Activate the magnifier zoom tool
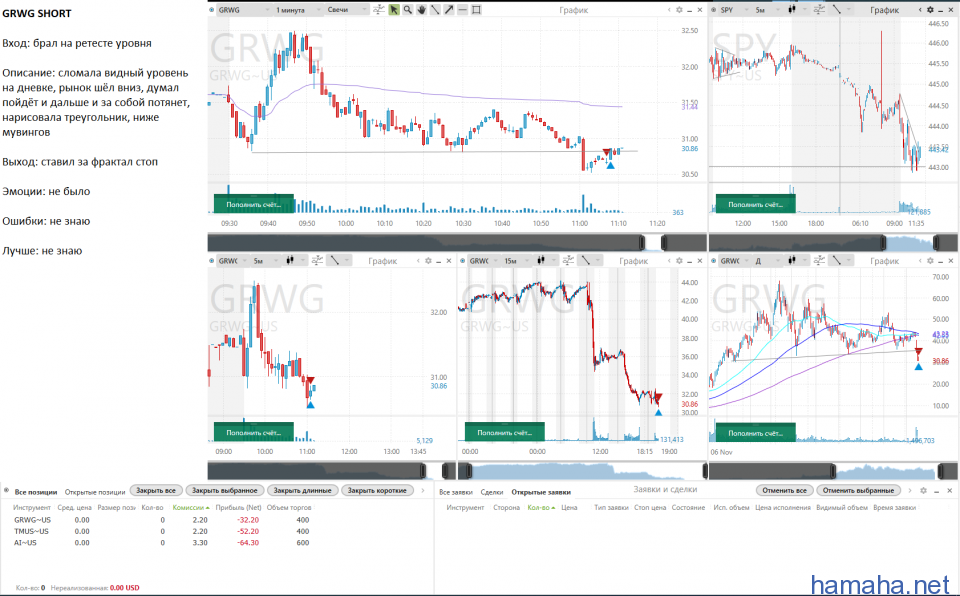This screenshot has height=596, width=960. point(408,10)
